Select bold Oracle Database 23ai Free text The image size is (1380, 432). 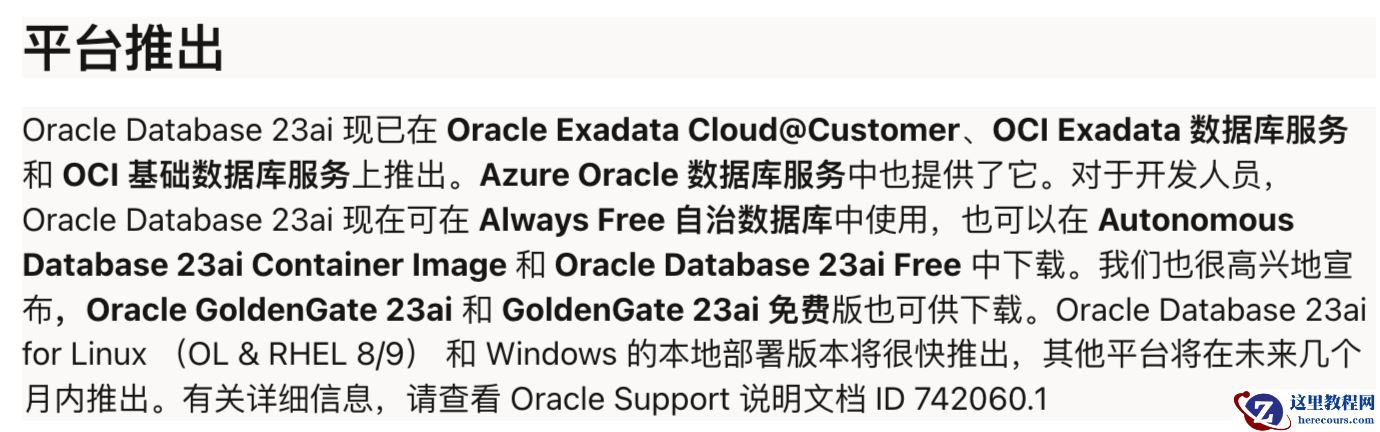coord(757,265)
